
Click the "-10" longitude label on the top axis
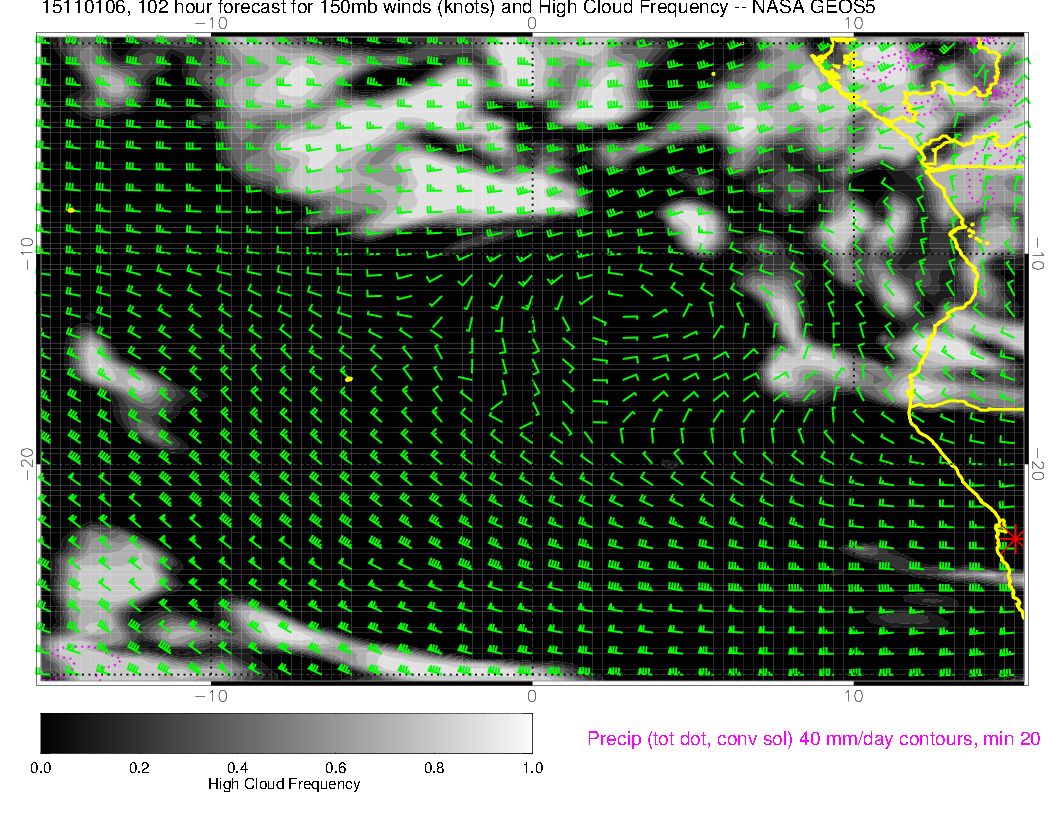(211, 23)
